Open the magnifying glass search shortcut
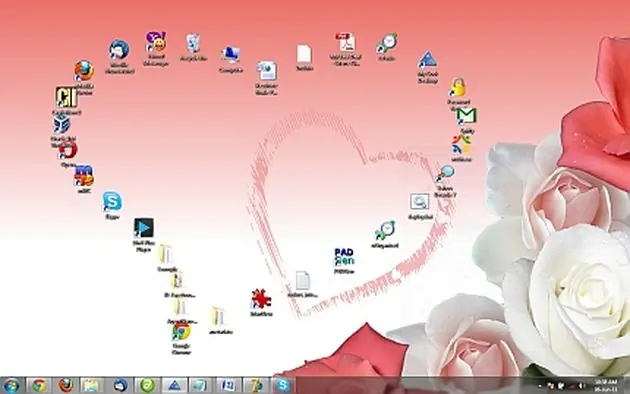This screenshot has height=394, width=630. (445, 174)
